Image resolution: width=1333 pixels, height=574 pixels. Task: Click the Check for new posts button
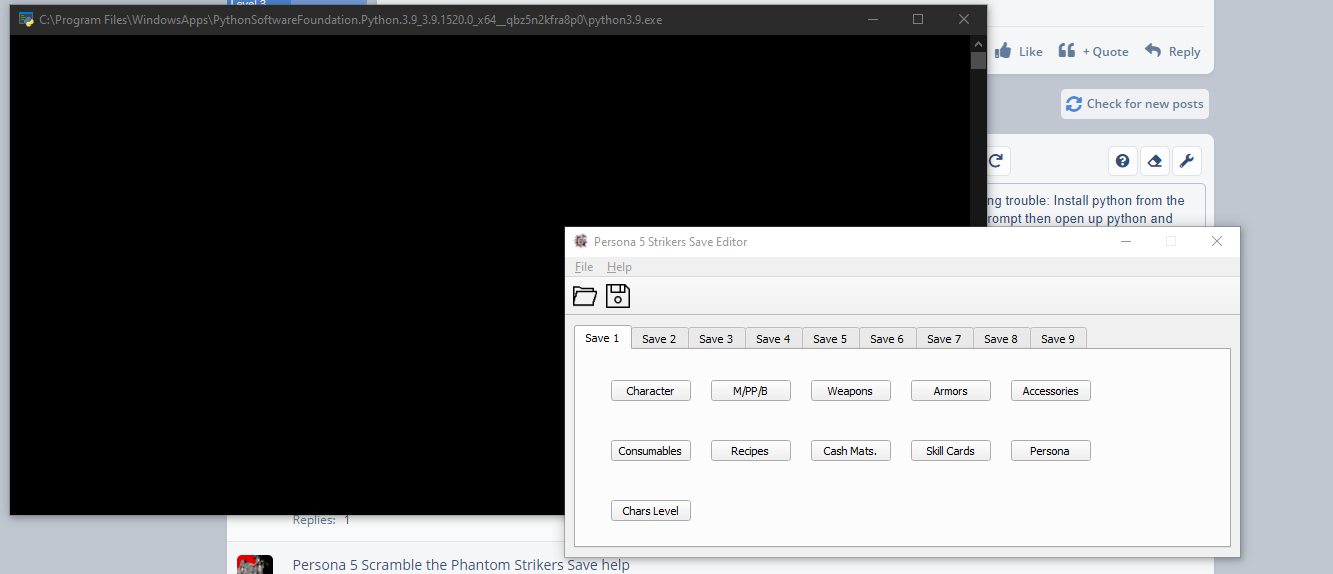point(1134,104)
